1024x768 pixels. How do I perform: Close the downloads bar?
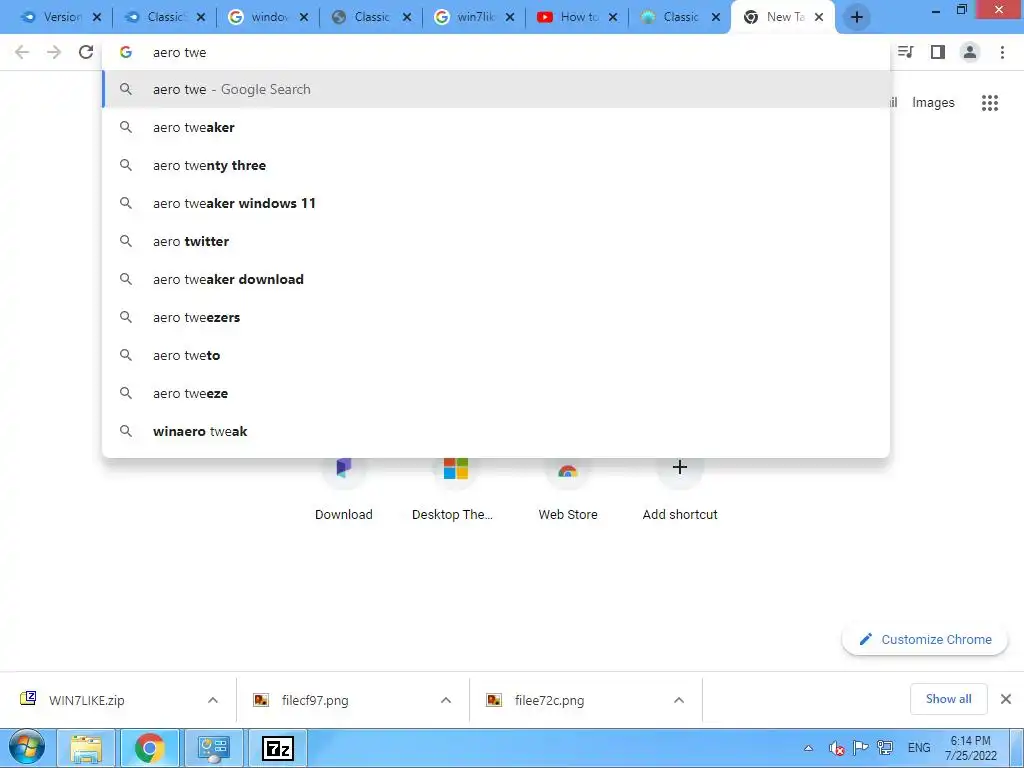tap(1006, 699)
